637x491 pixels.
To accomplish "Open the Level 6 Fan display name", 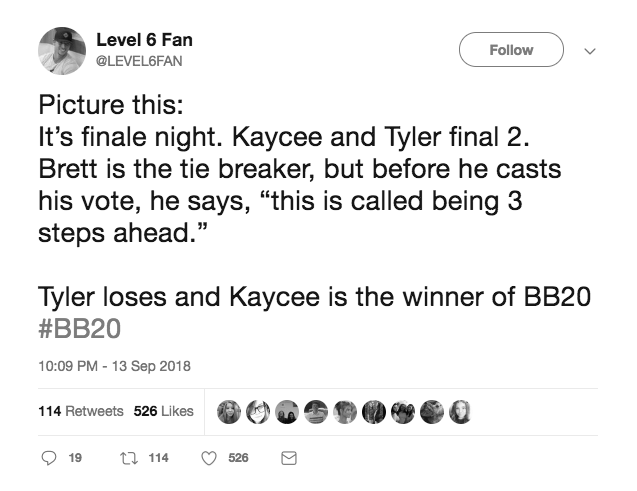I will (x=144, y=40).
